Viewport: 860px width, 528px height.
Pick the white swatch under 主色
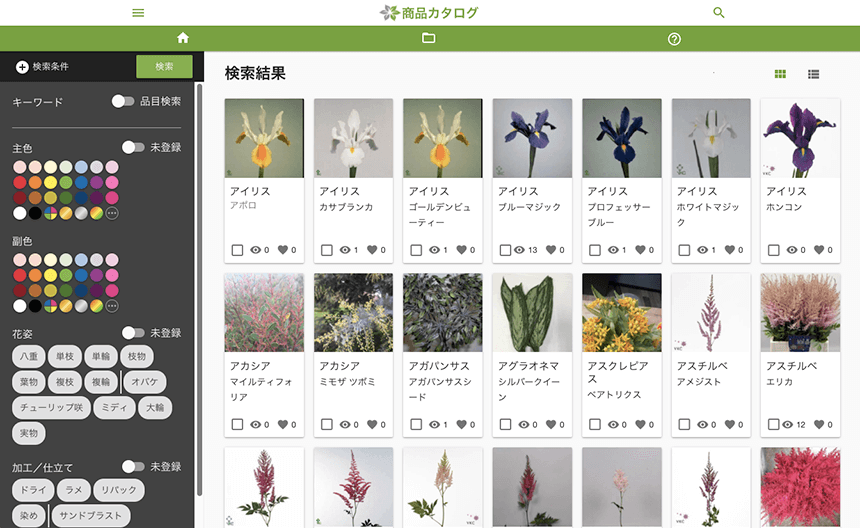20,213
